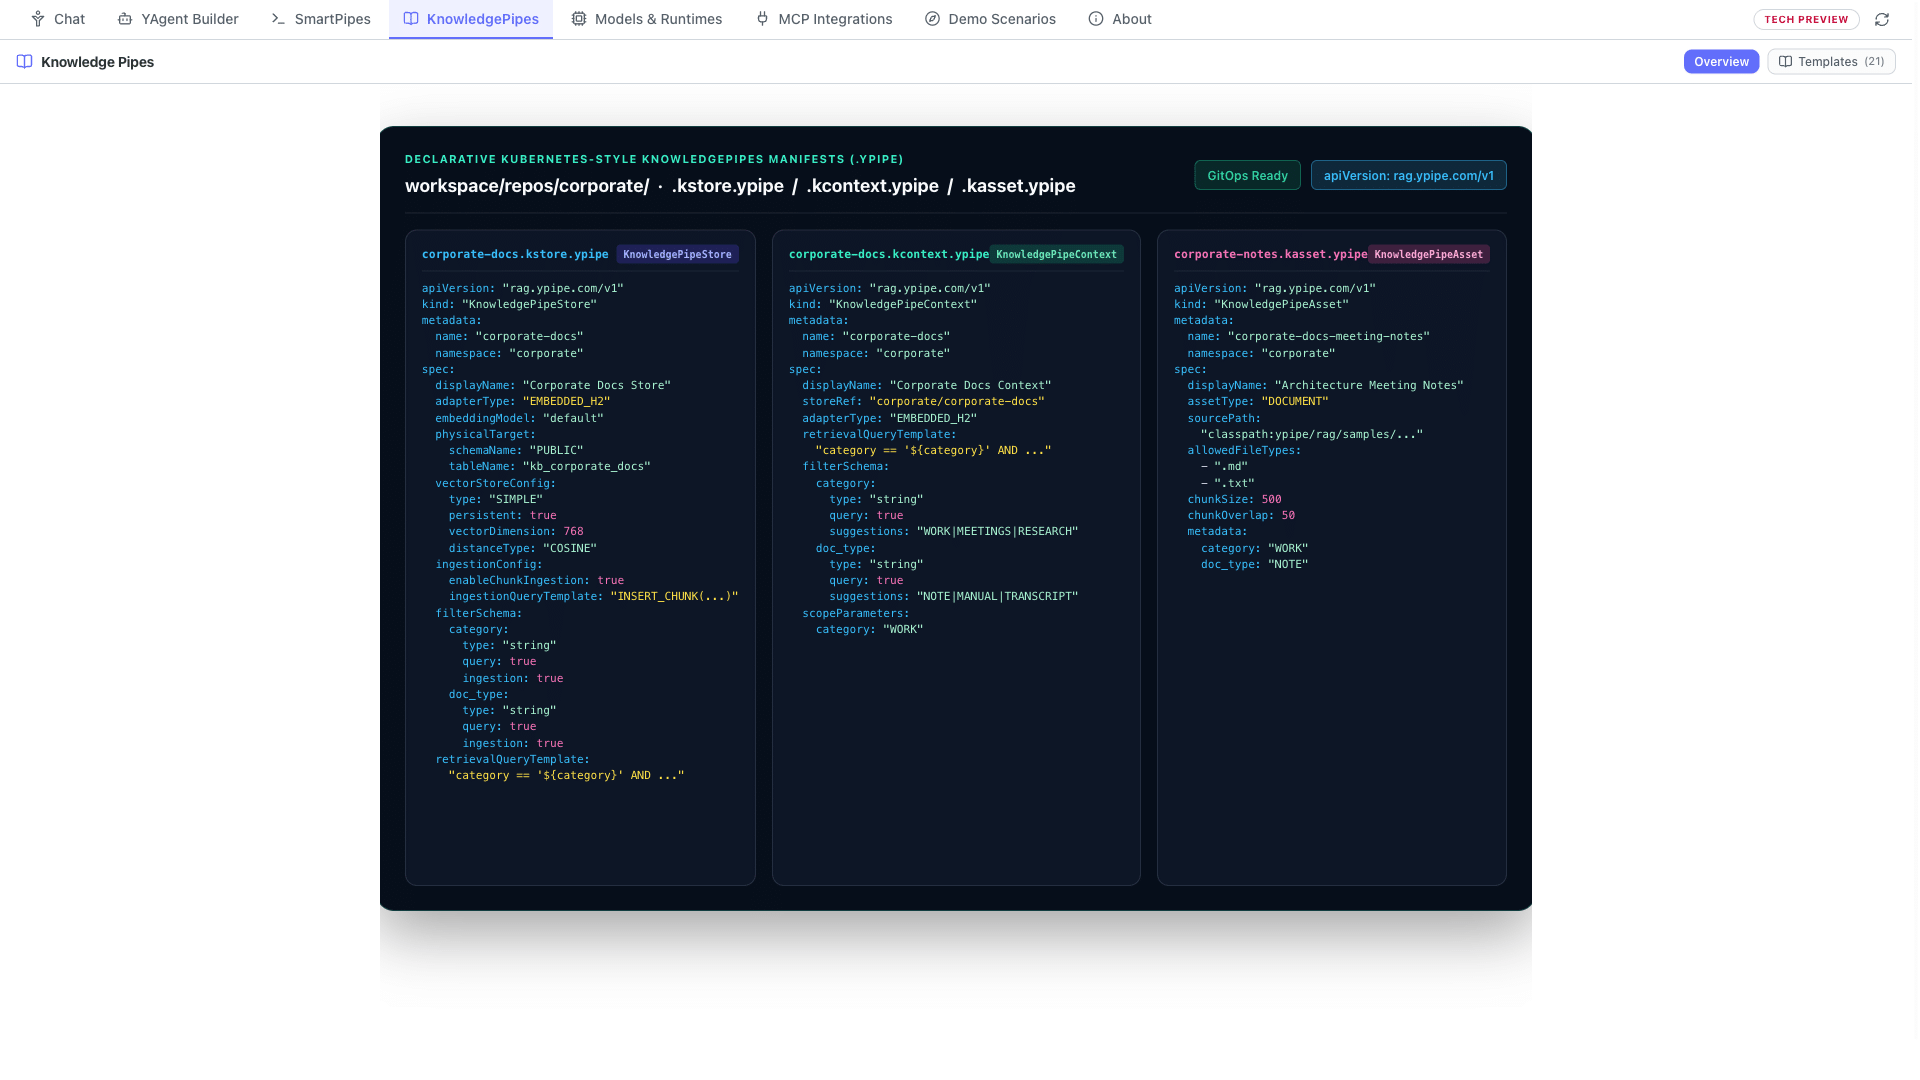The image size is (1920, 1080).
Task: Click the vectorDimension value 768
Action: click(x=573, y=532)
